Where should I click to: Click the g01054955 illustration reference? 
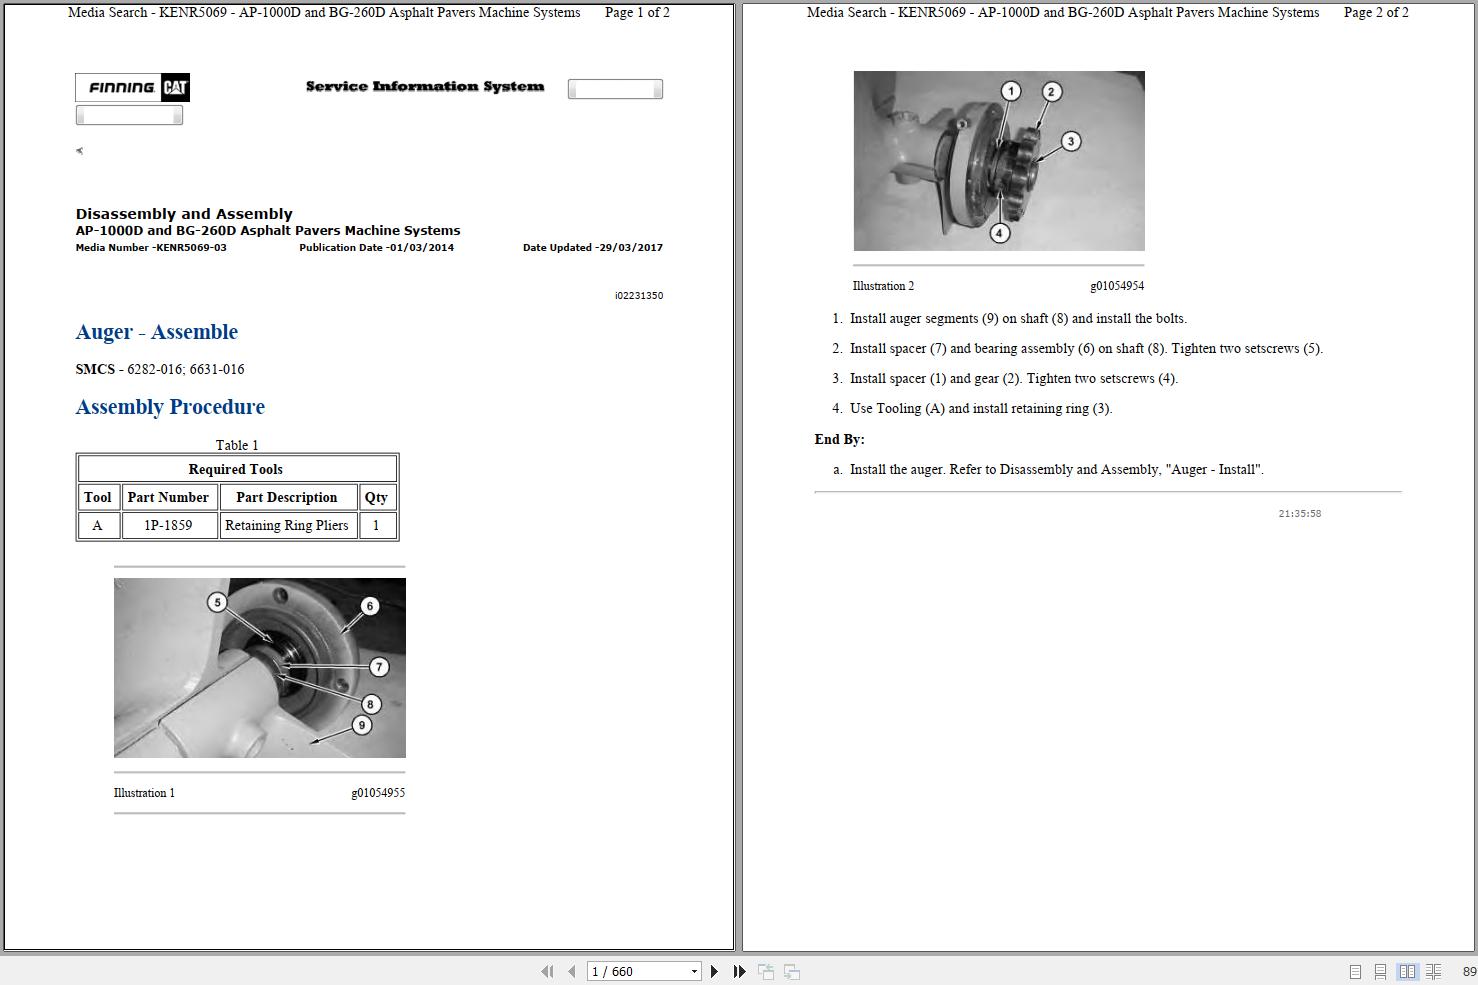point(378,793)
